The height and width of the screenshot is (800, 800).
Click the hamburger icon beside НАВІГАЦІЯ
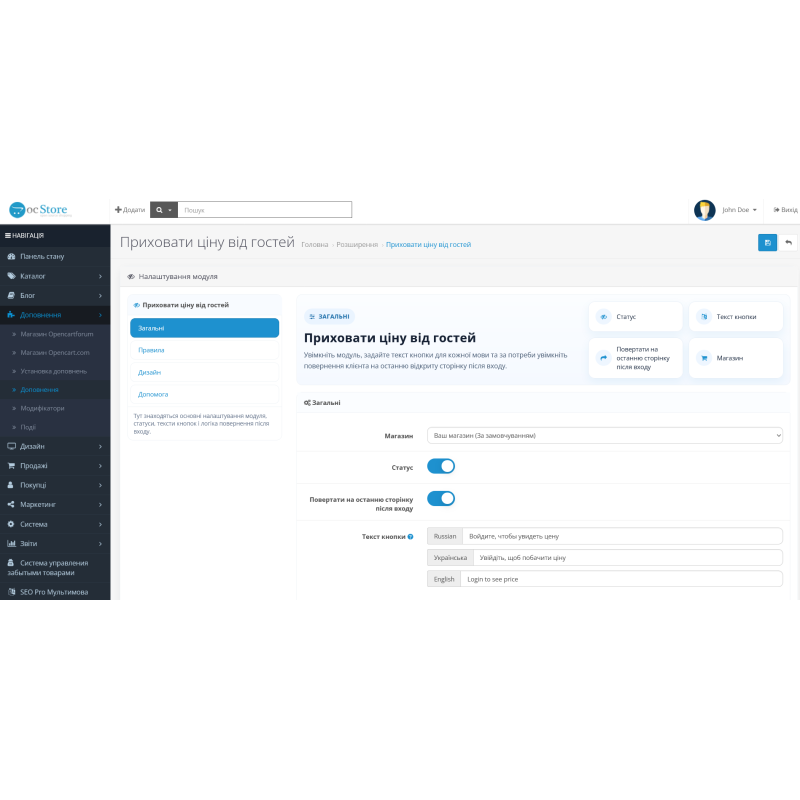[8, 236]
